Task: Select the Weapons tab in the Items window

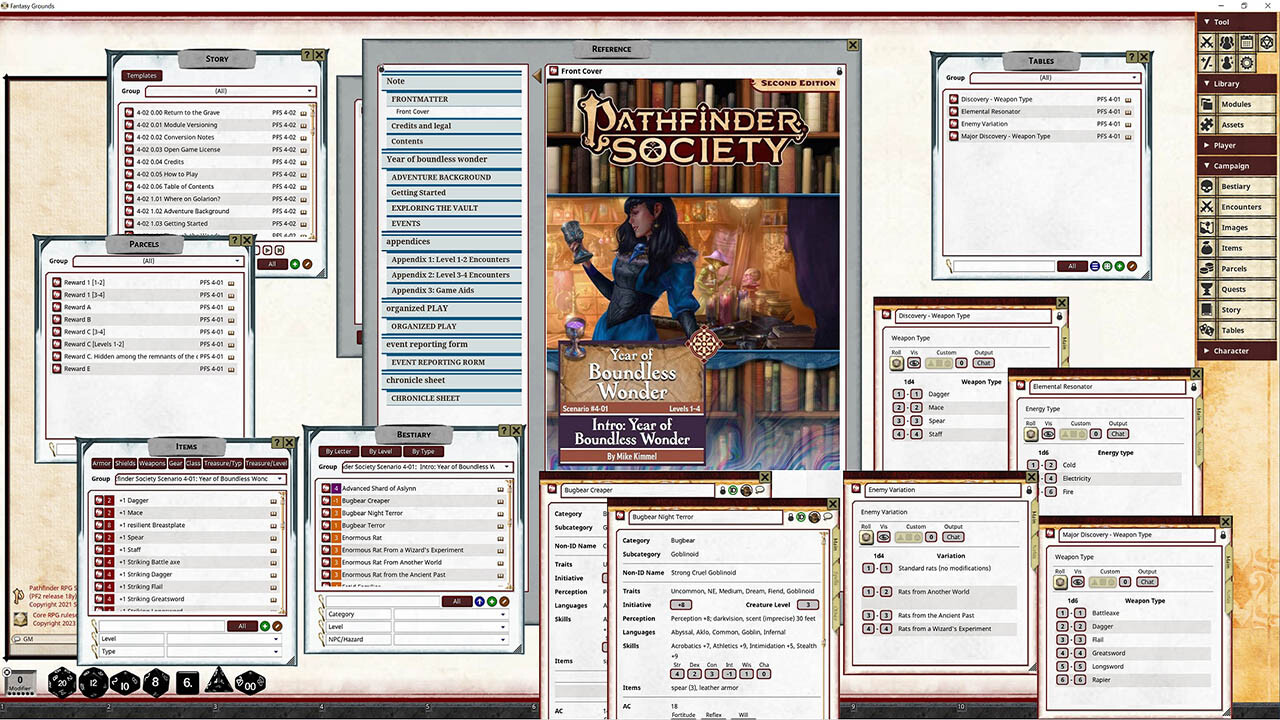Action: pyautogui.click(x=152, y=463)
